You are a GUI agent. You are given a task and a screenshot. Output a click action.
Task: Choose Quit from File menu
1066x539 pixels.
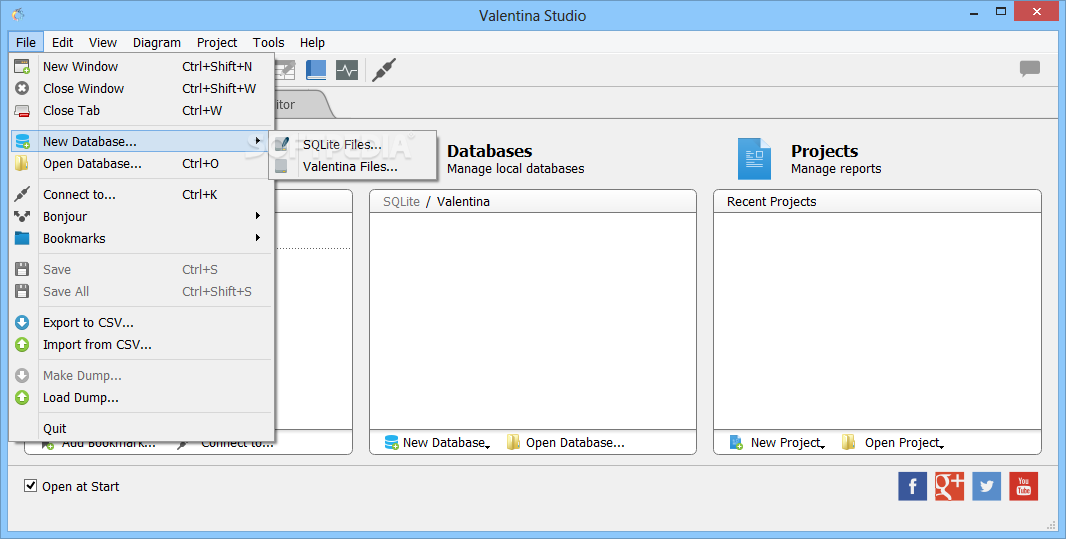point(142,429)
